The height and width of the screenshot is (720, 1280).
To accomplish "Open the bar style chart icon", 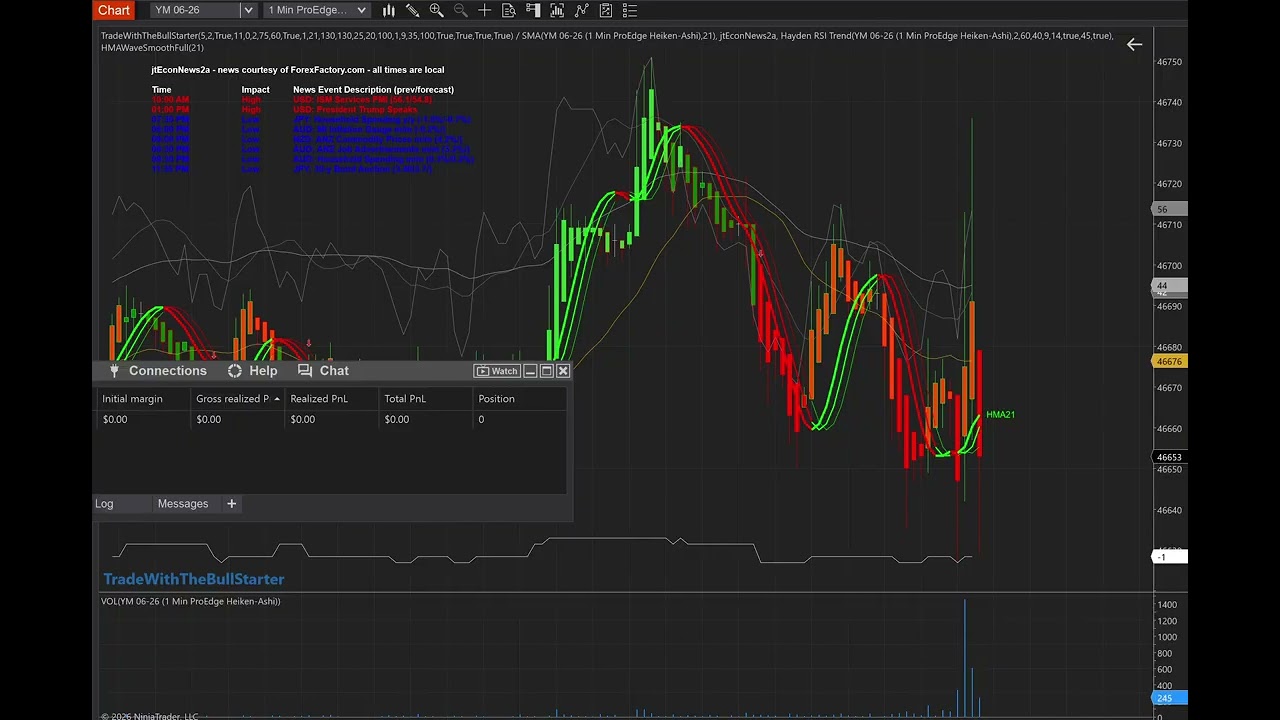I will 388,10.
